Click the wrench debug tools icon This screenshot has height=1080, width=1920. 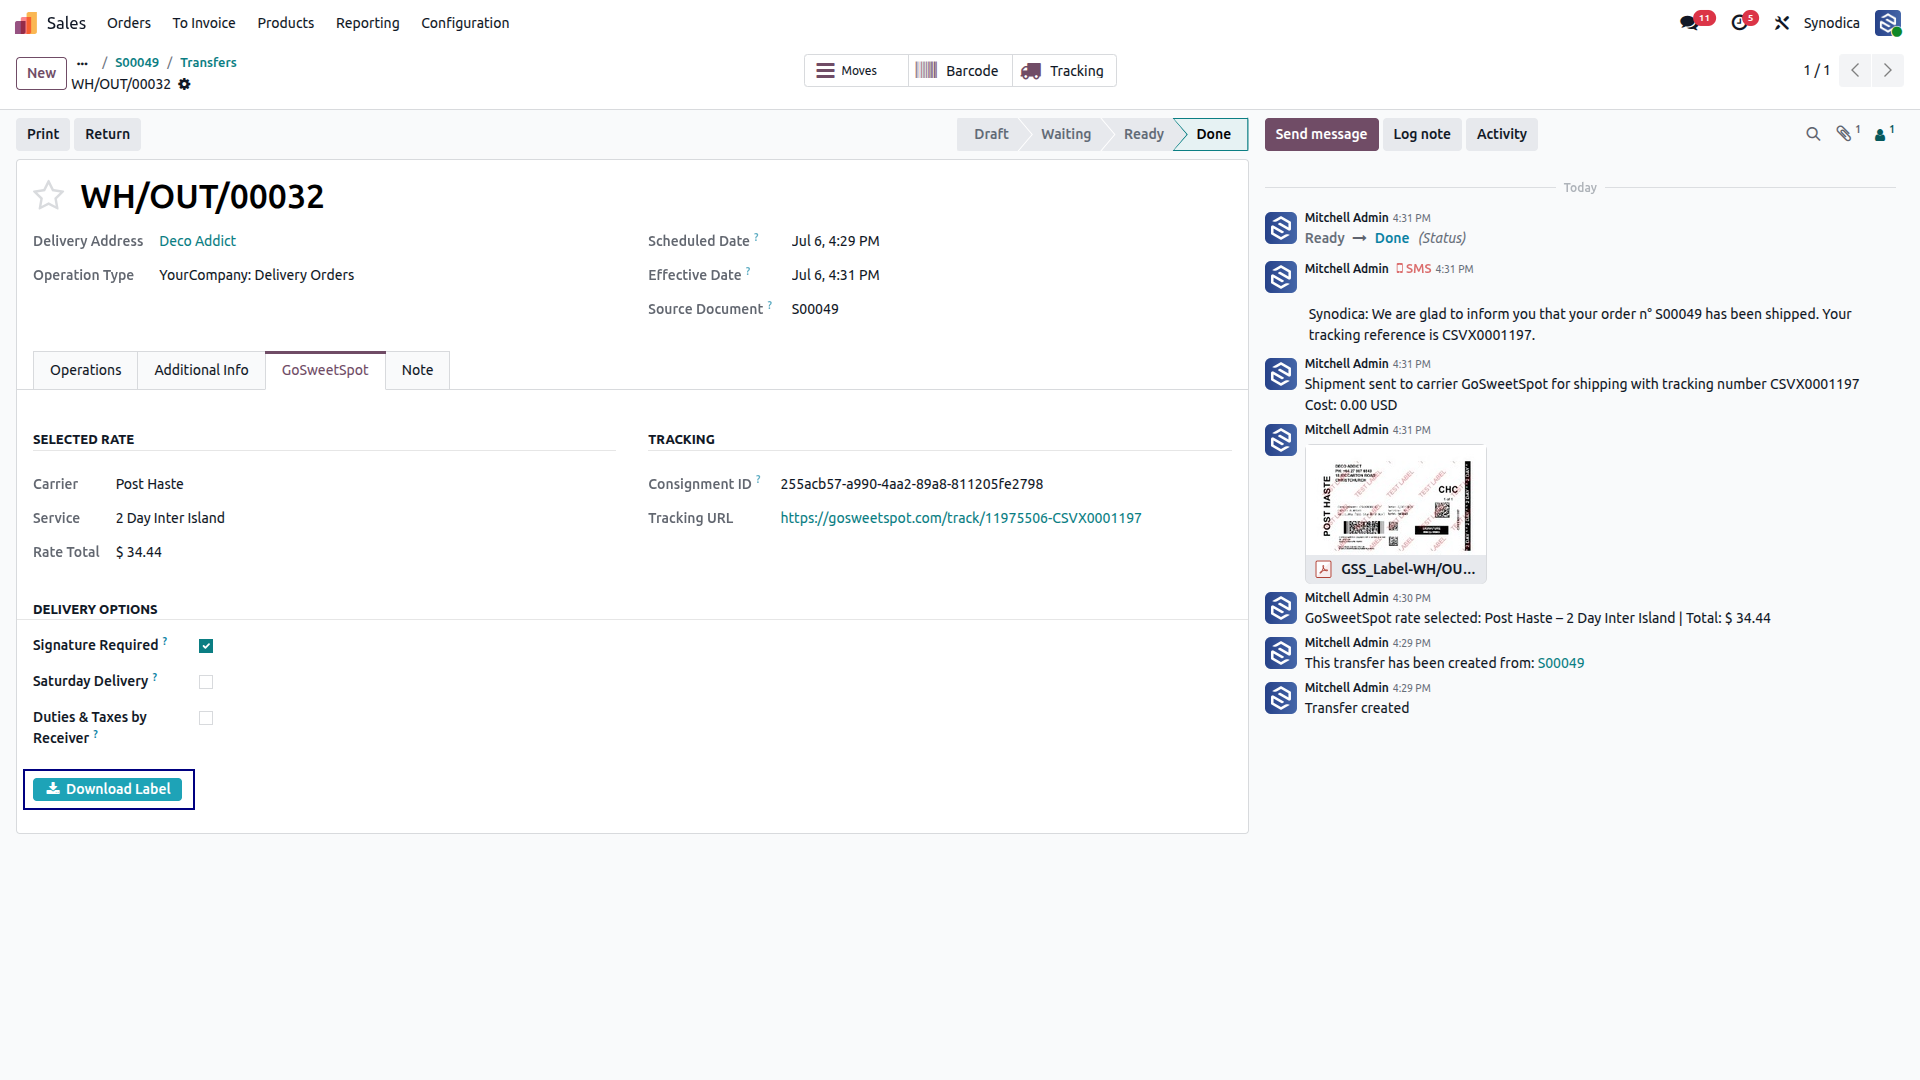pos(1782,23)
